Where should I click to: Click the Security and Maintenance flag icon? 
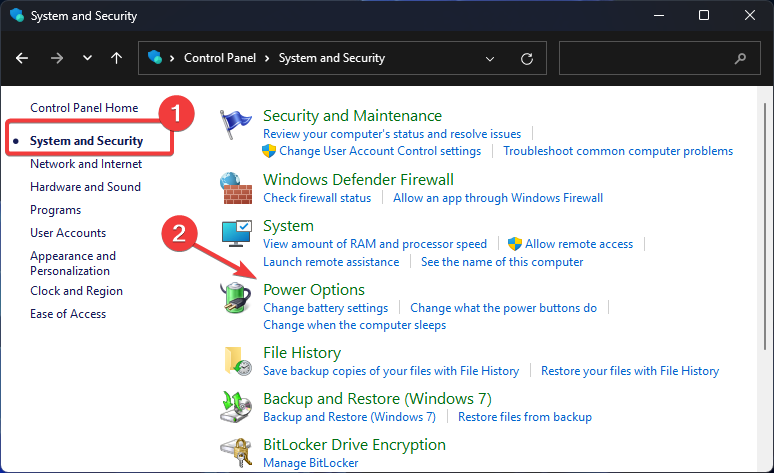point(235,124)
